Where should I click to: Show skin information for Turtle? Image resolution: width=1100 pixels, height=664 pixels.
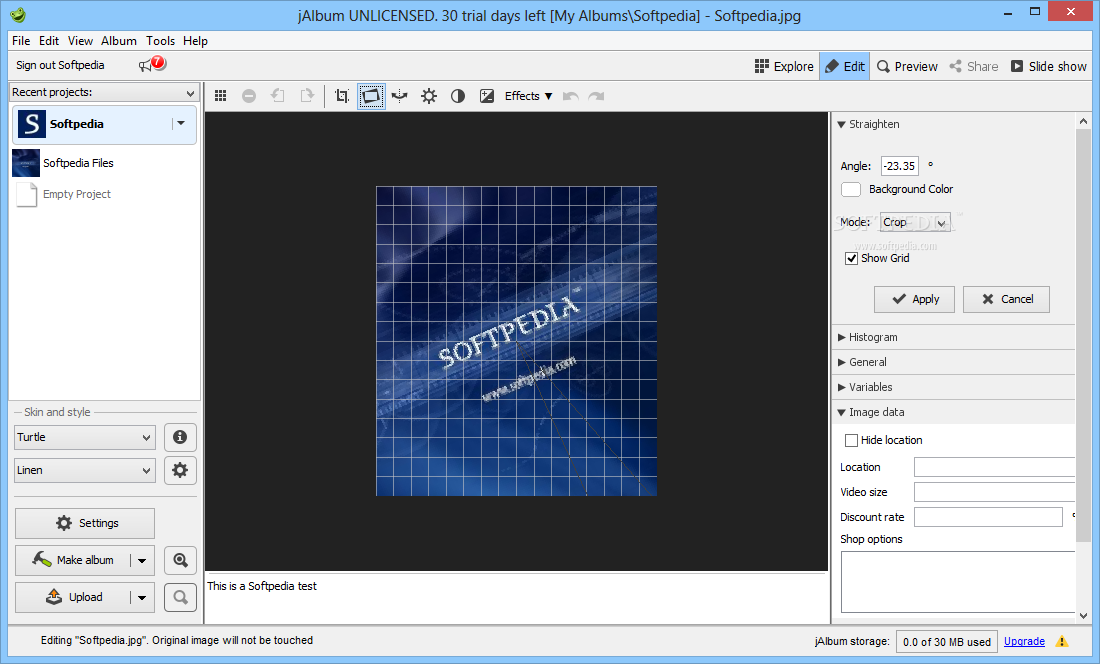(x=180, y=437)
